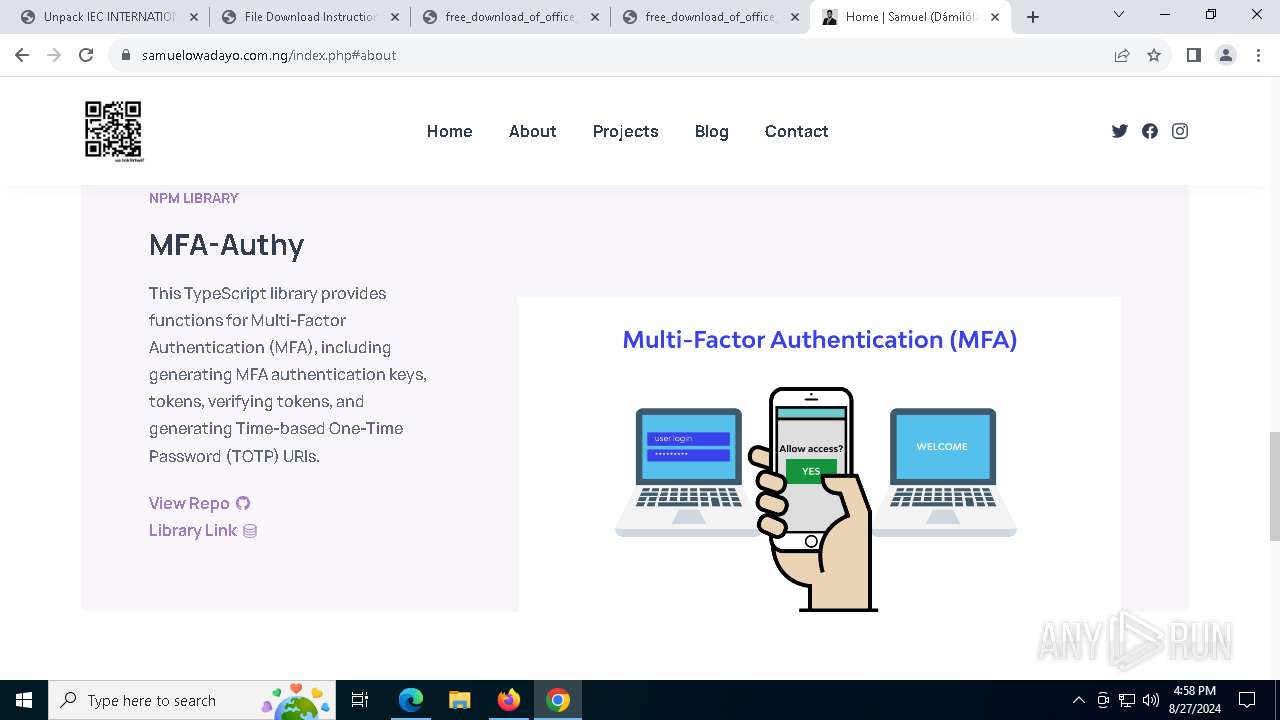Click the Multi-Factor Authentication illustration
The height and width of the screenshot is (720, 1280).
click(819, 454)
